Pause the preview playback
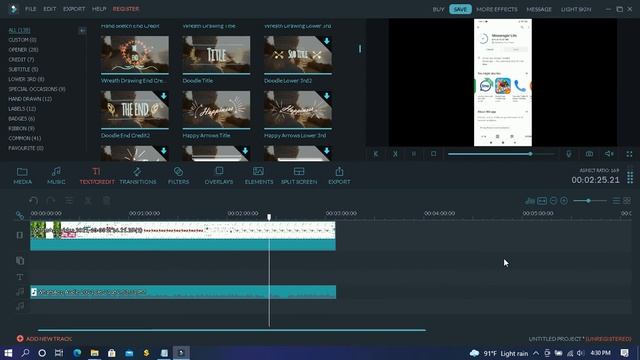 [414, 154]
